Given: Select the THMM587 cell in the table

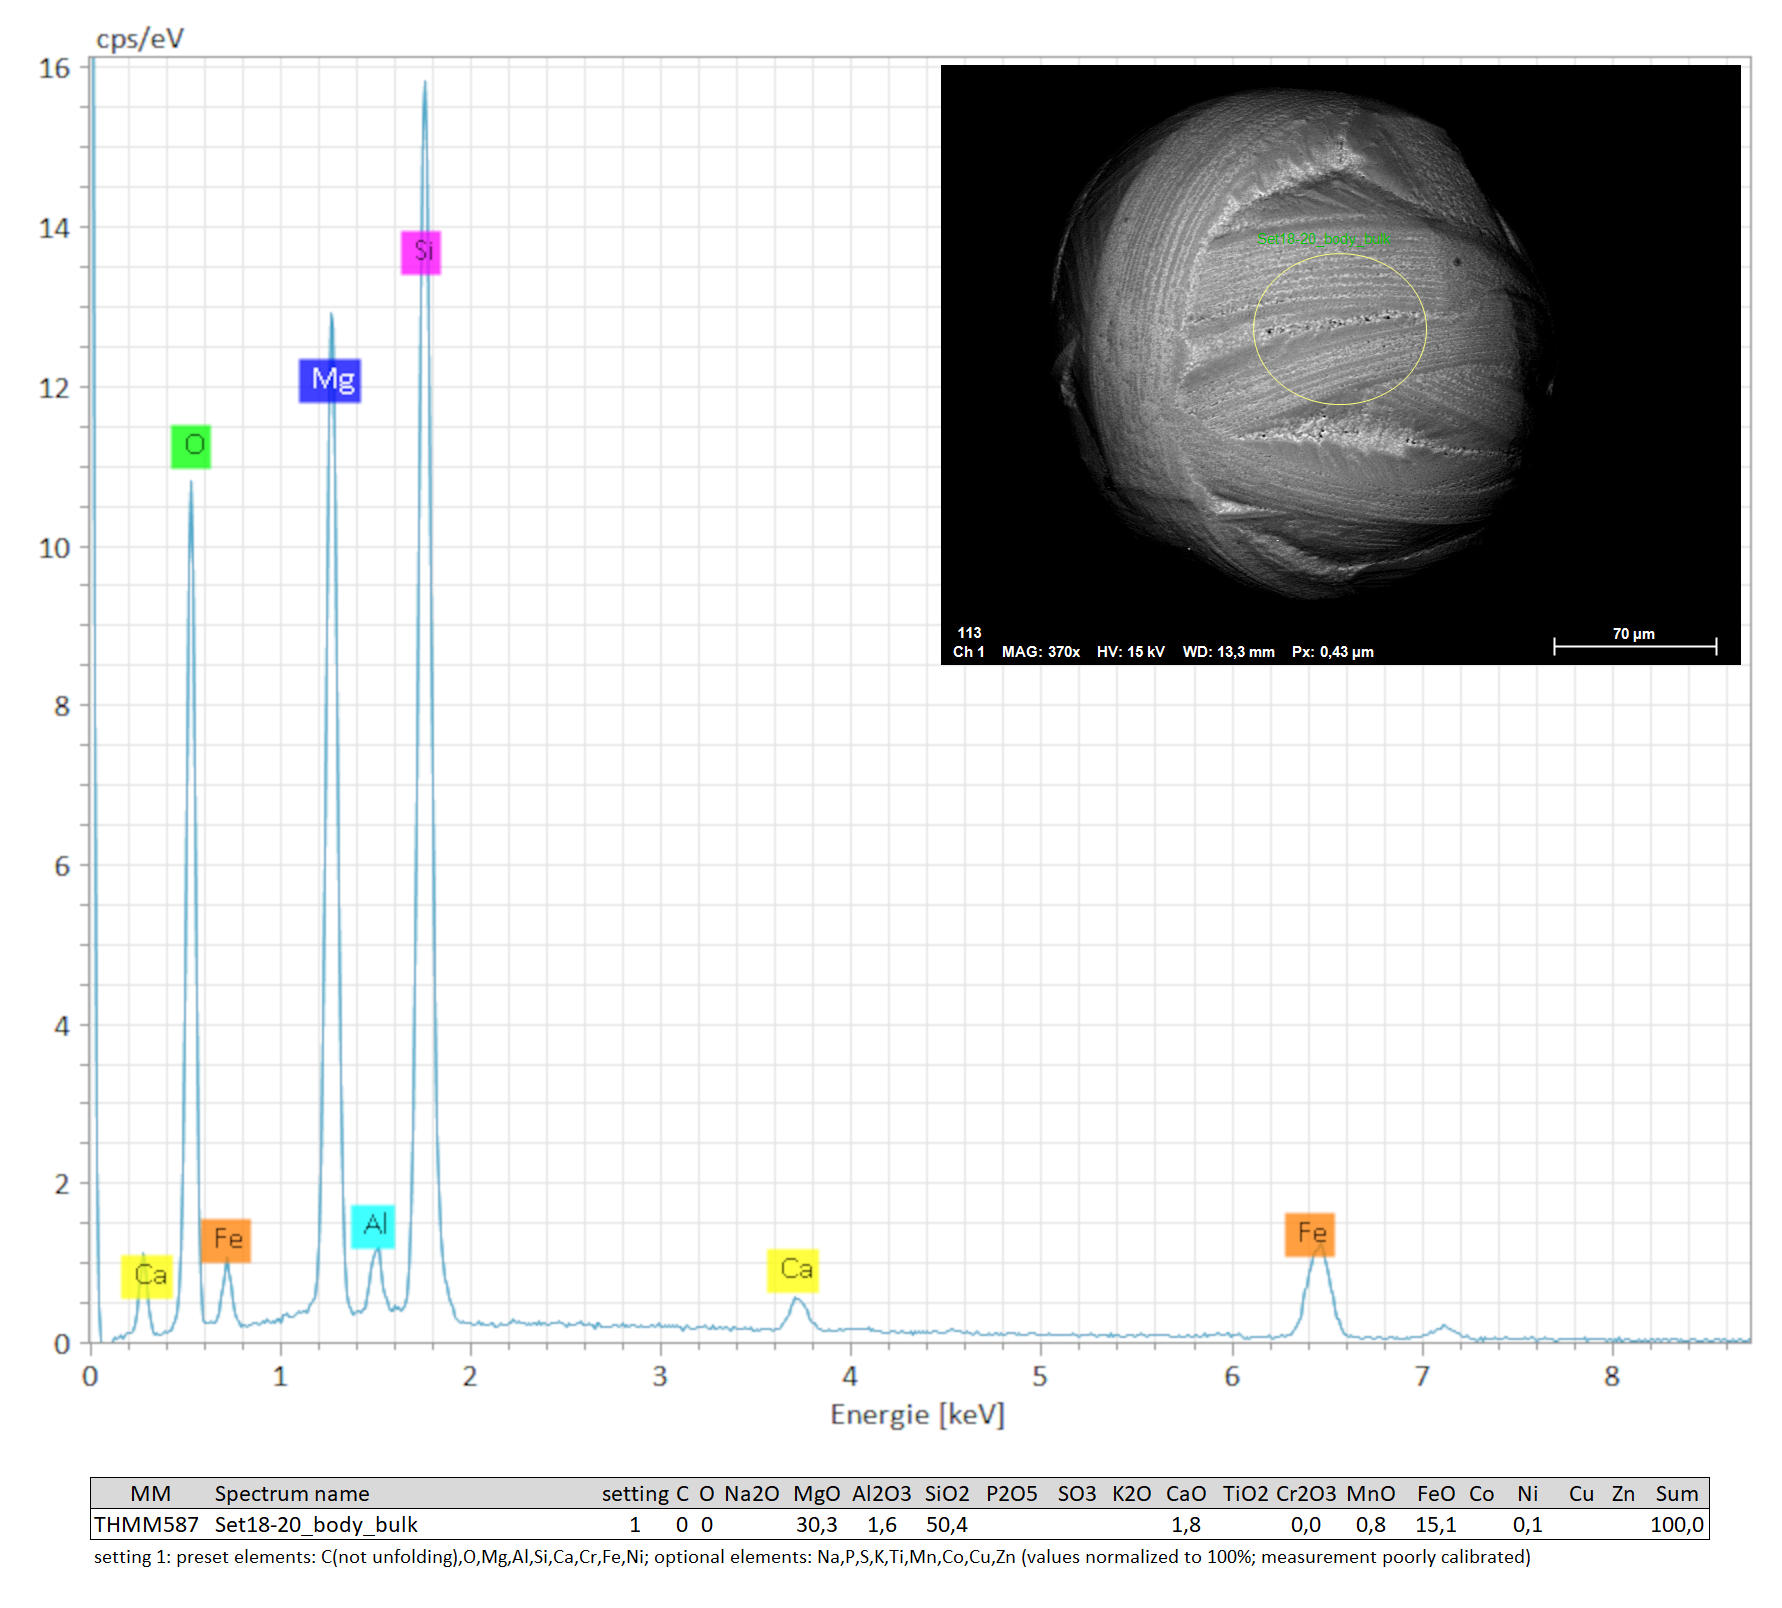Looking at the screenshot, I should click(146, 1525).
